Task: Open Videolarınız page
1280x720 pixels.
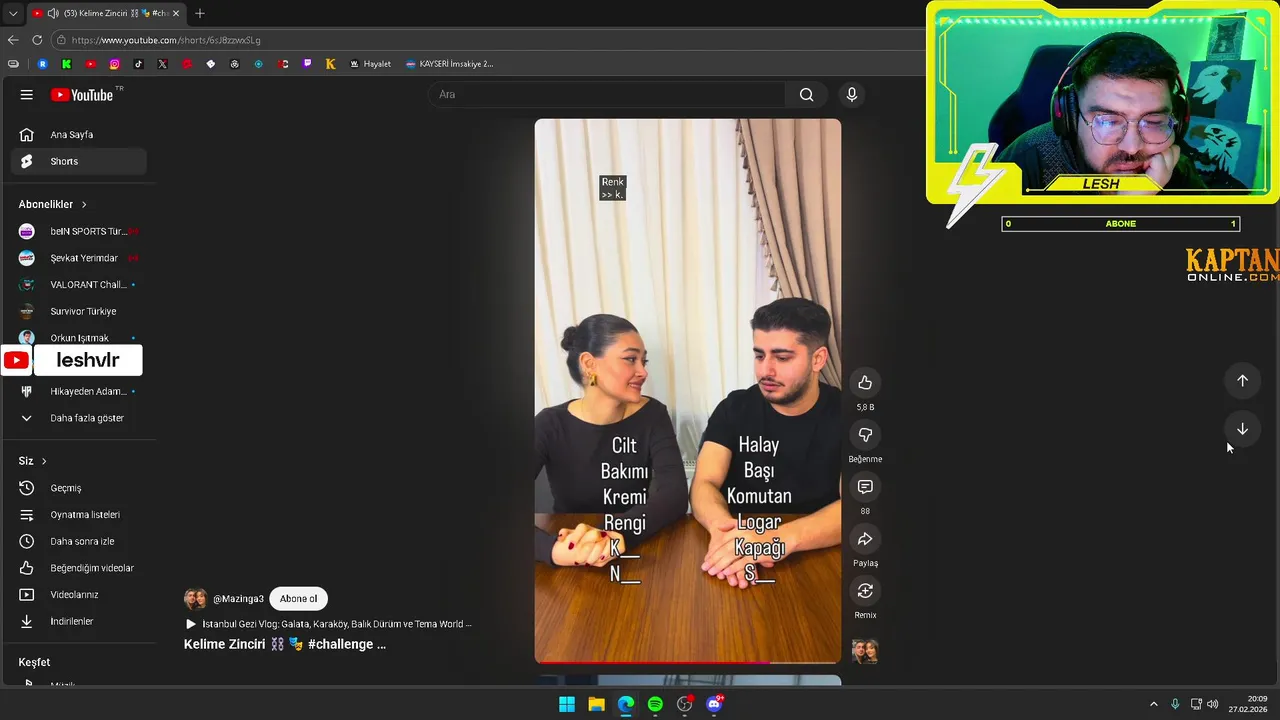Action: pyautogui.click(x=79, y=595)
